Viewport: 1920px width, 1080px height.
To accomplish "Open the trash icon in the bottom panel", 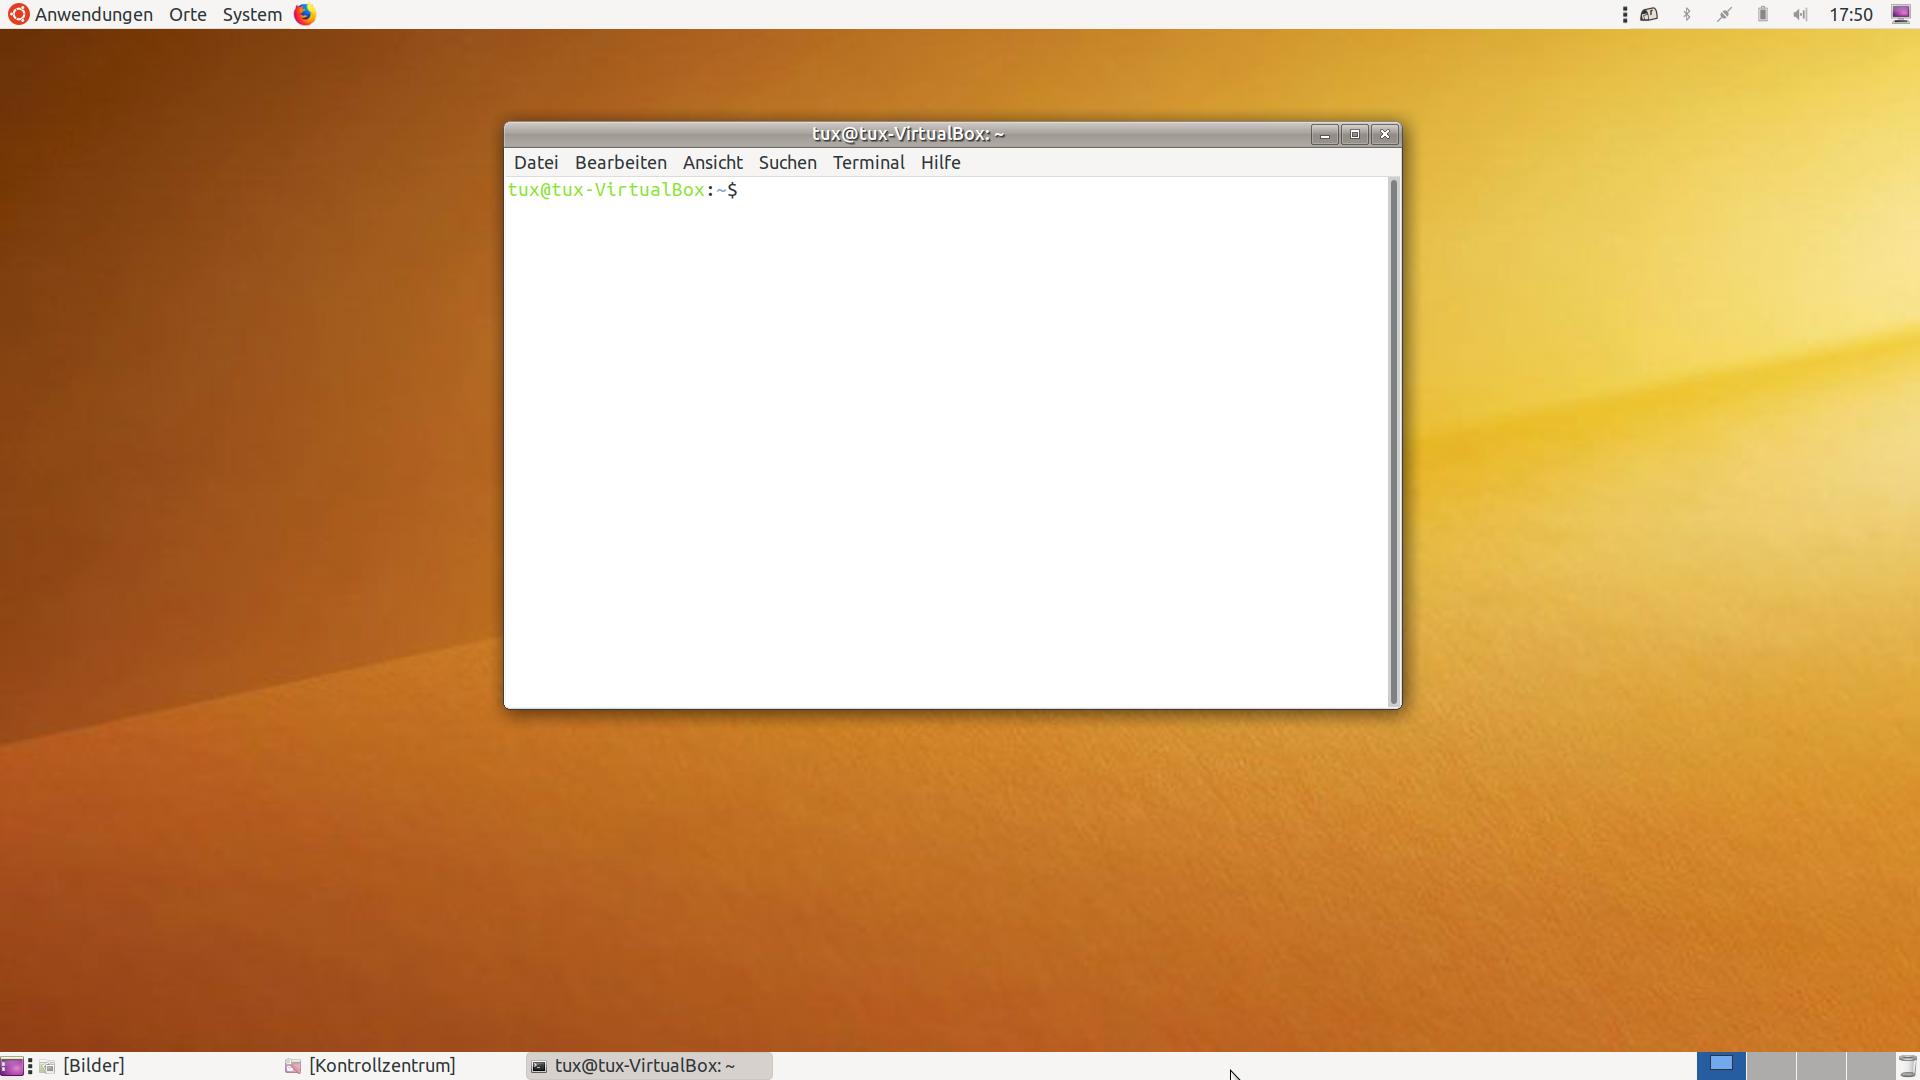I will pos(1907,1066).
